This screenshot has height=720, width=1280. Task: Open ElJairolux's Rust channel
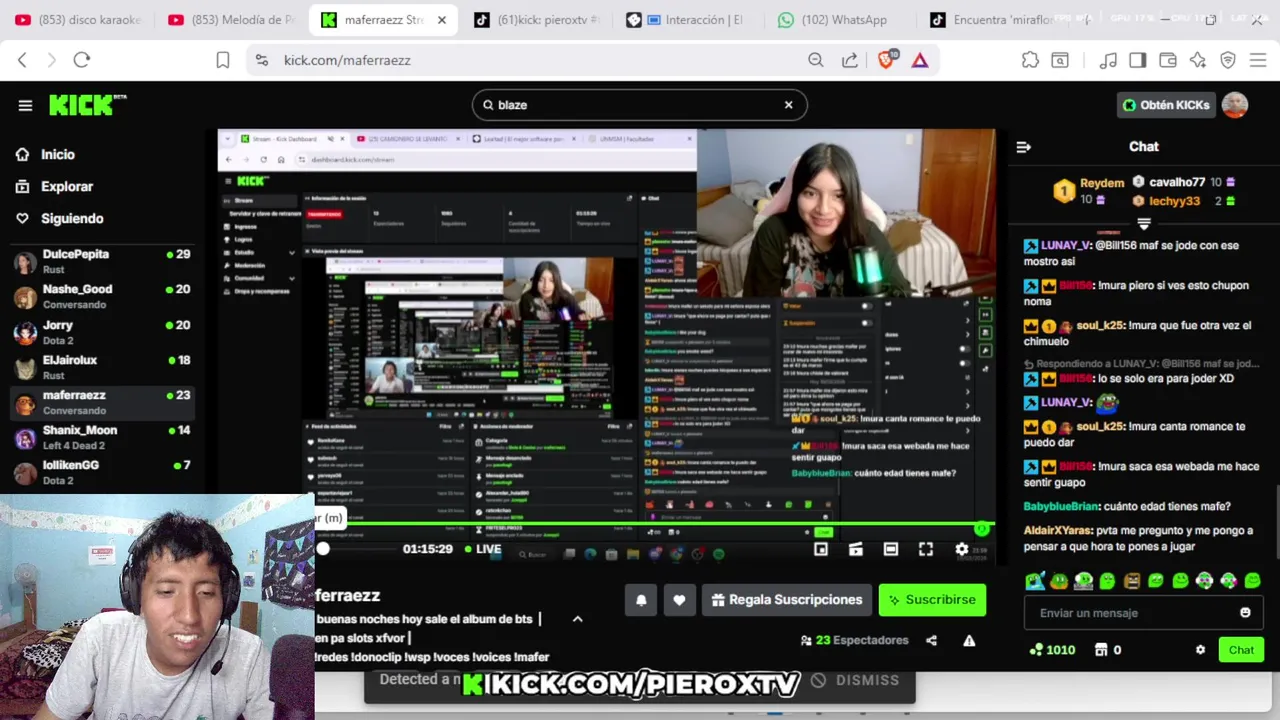tap(101, 367)
